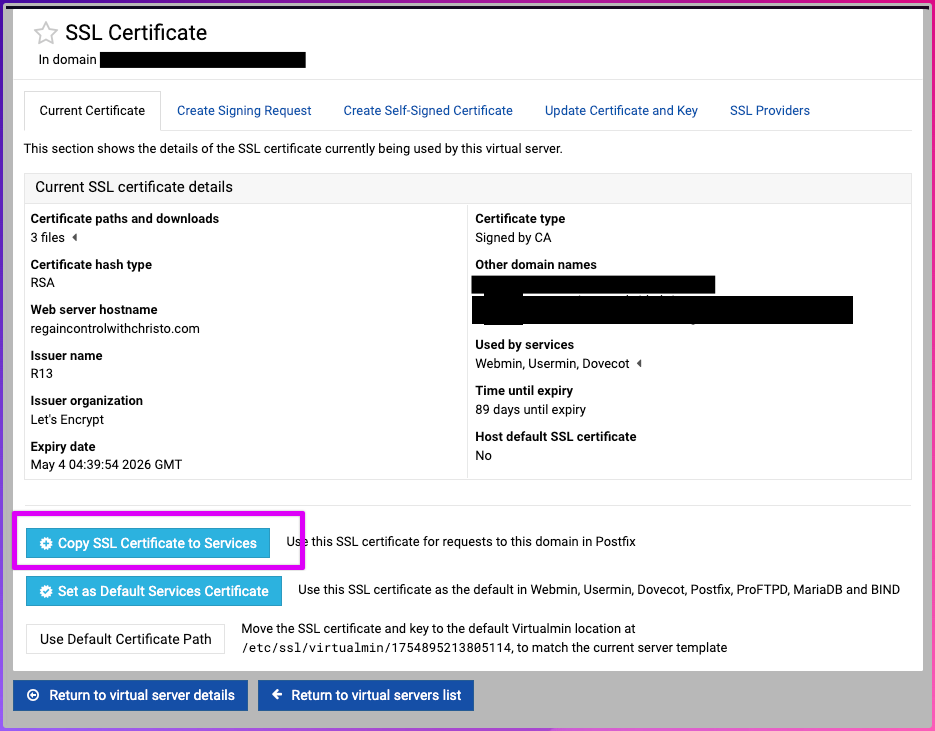Screen dimensions: 935x731
Task: Click the 89 days until expiry text
Action: pos(530,409)
